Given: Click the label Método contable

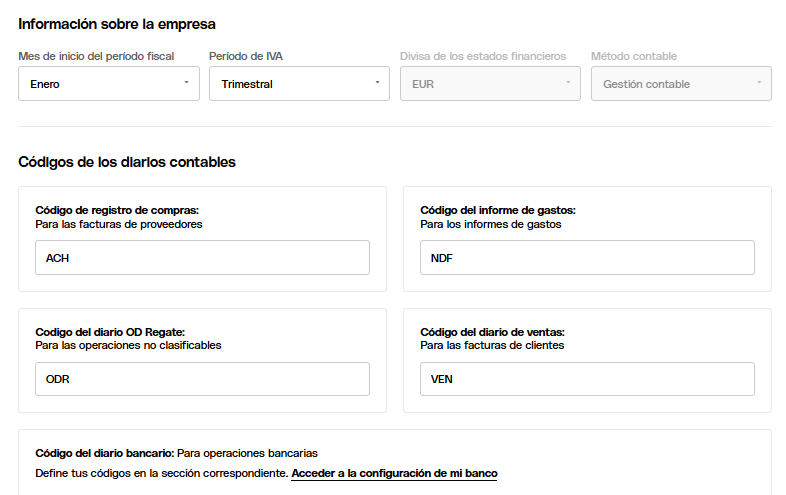Looking at the screenshot, I should click(634, 56).
